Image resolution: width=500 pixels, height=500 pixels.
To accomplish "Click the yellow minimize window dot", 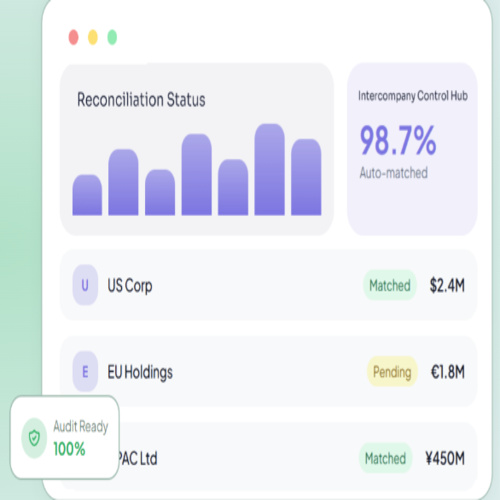I will (x=93, y=37).
